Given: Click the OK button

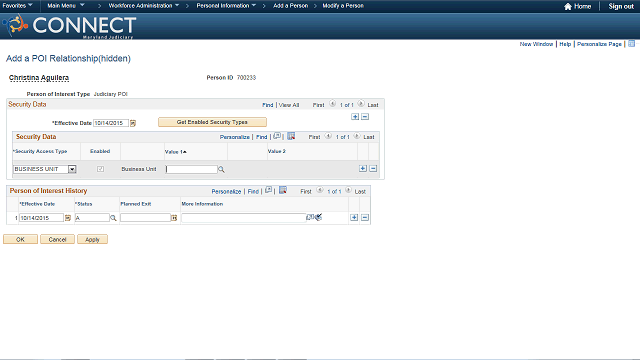Looking at the screenshot, I should [x=20, y=240].
